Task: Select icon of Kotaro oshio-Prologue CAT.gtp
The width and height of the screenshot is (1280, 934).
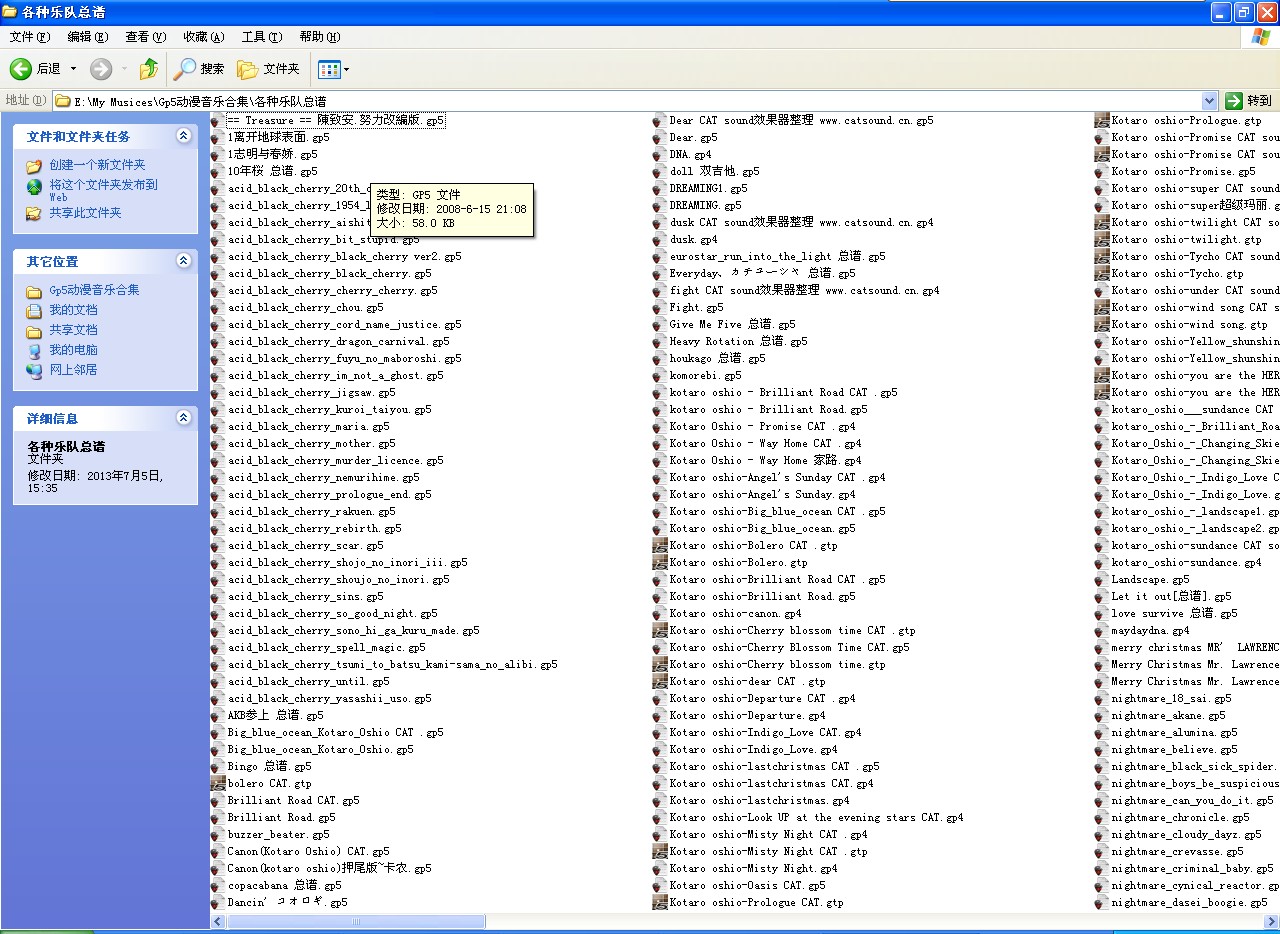Action: click(660, 902)
